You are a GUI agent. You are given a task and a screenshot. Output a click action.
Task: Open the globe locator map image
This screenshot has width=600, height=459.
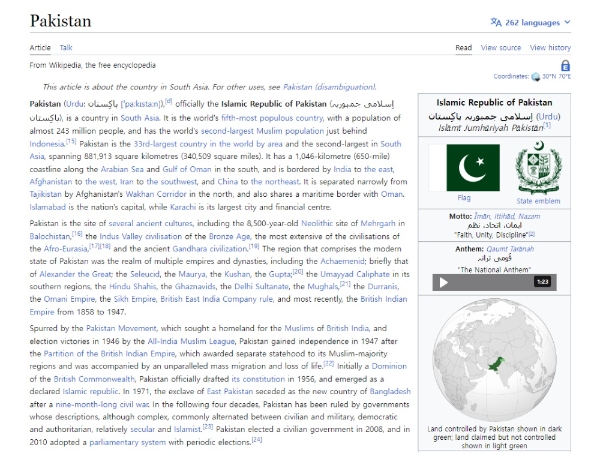click(x=494, y=360)
